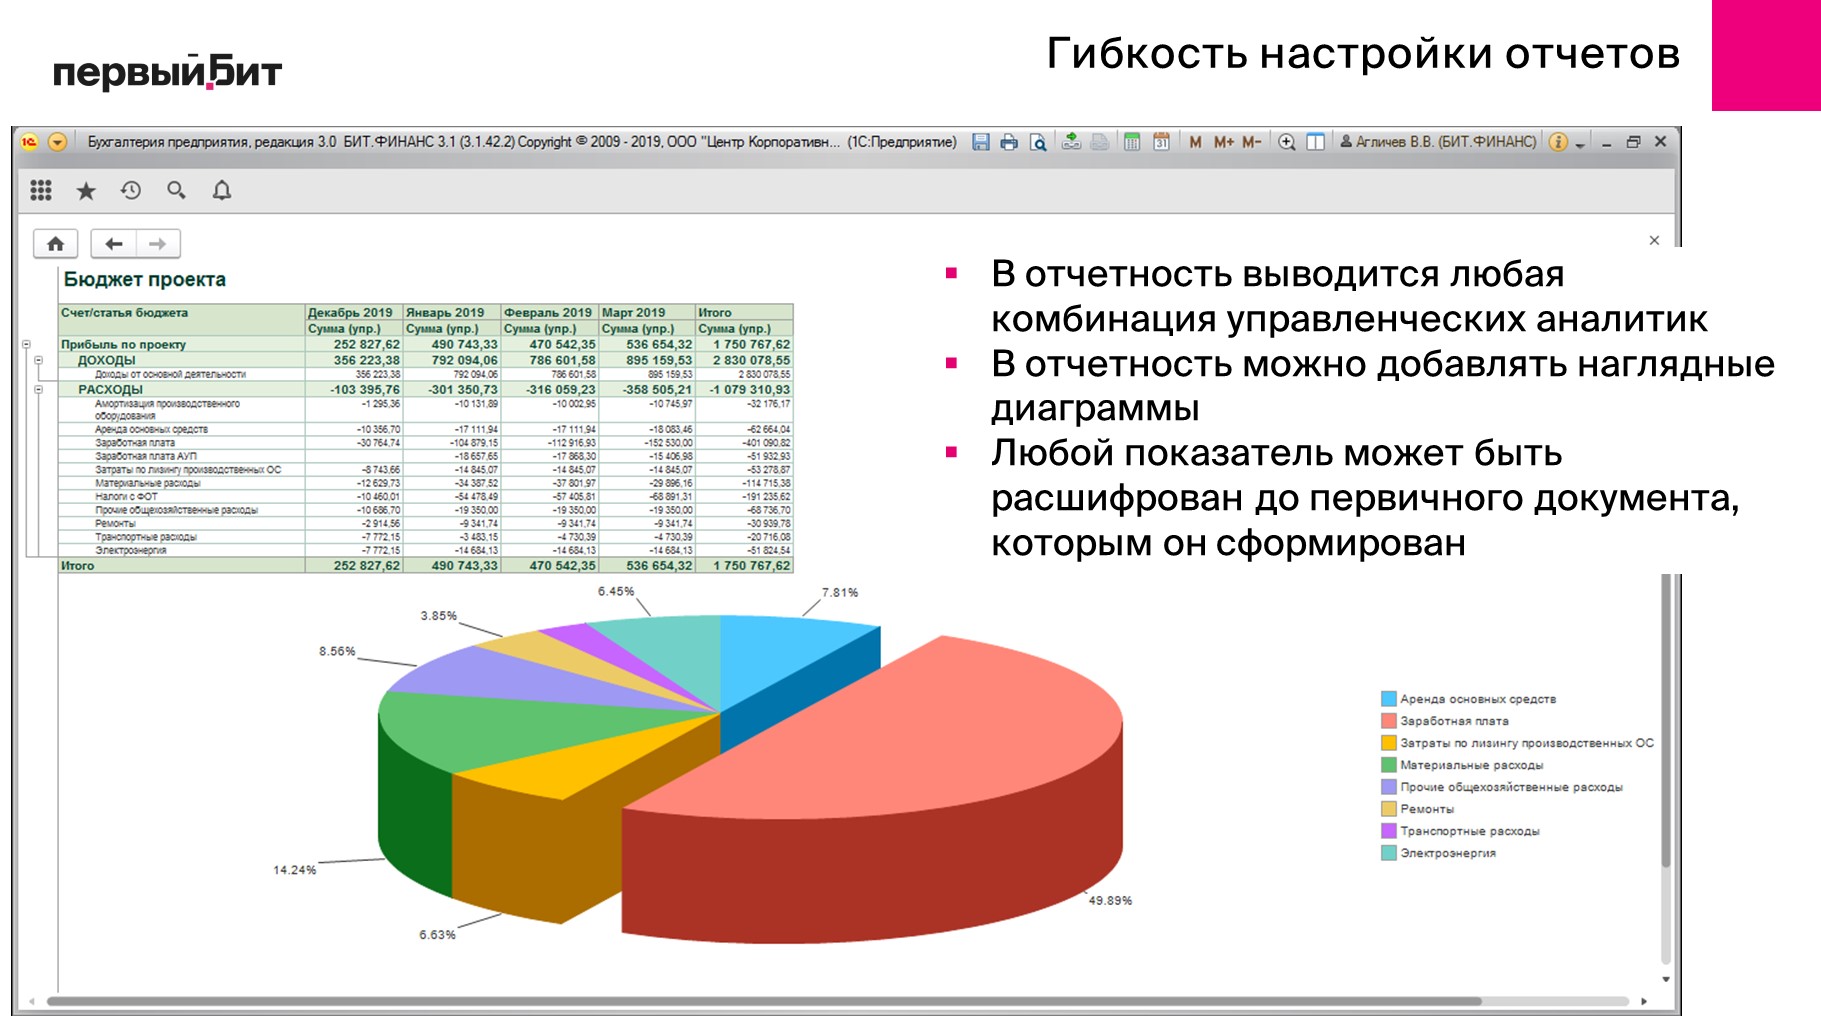Click Транспортные расходы table row

(x=426, y=537)
